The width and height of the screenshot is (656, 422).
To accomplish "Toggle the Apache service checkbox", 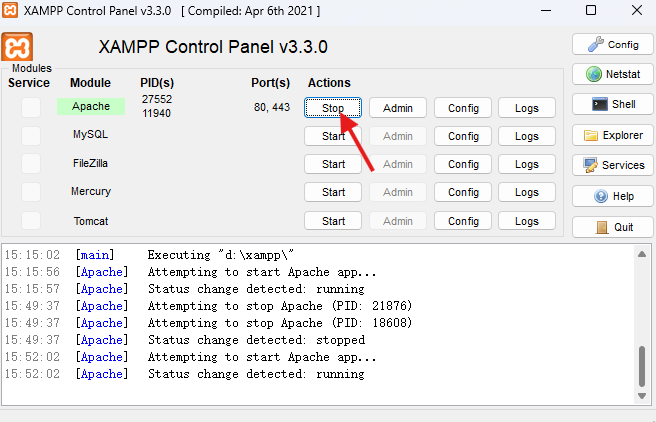I will coord(31,107).
